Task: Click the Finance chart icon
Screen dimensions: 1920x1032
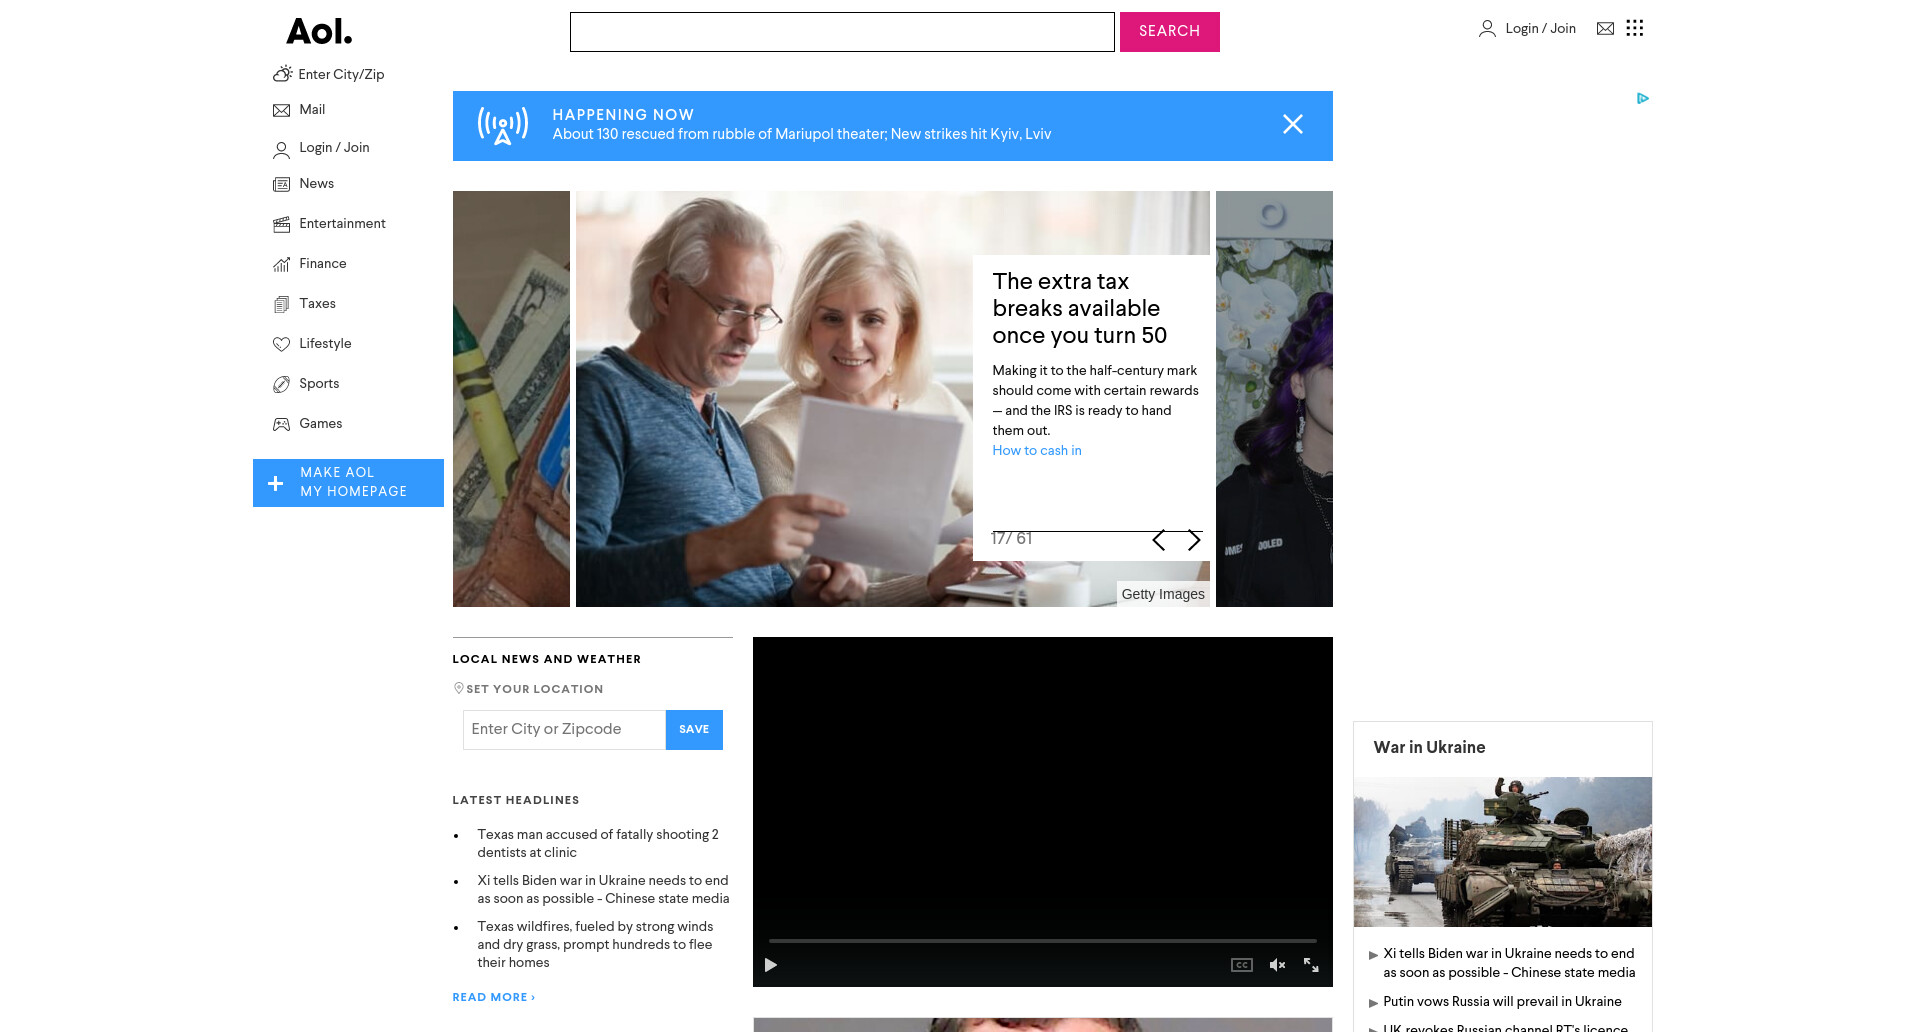Action: click(282, 264)
